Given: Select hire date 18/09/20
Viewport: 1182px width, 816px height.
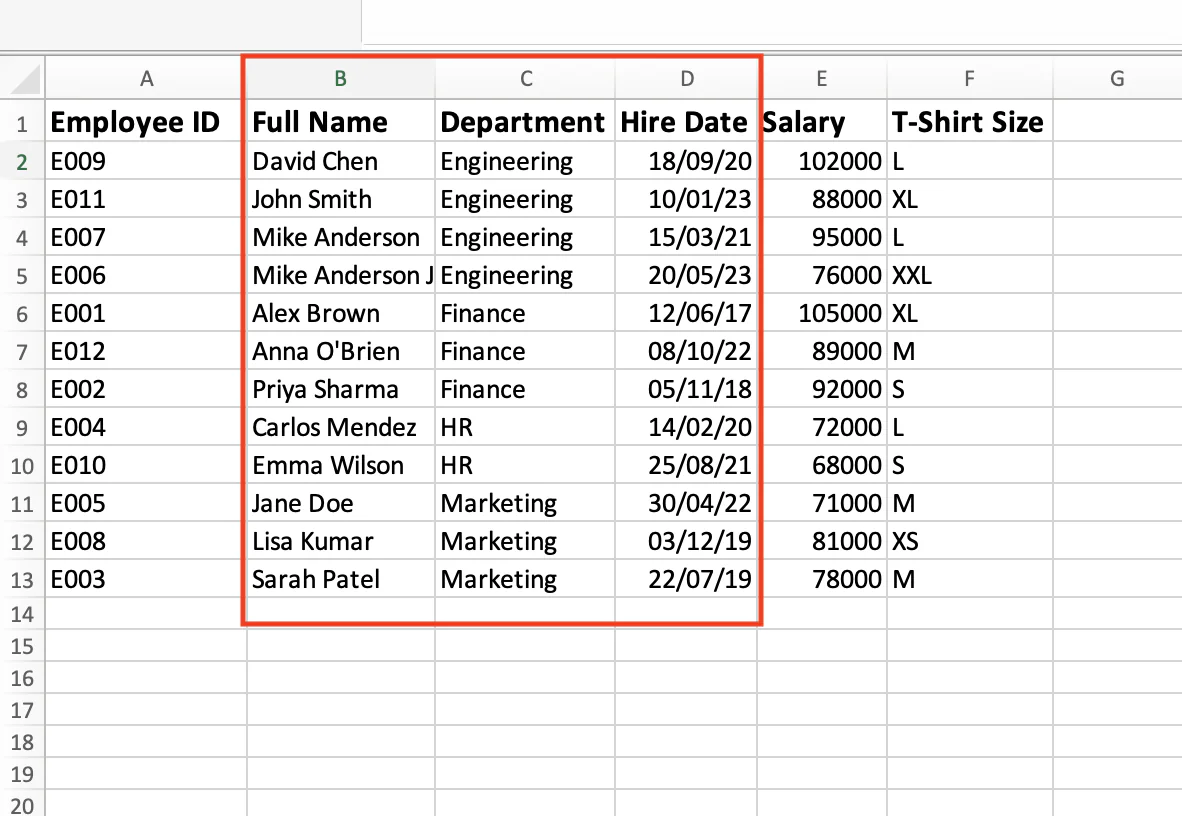Looking at the screenshot, I should coord(687,161).
